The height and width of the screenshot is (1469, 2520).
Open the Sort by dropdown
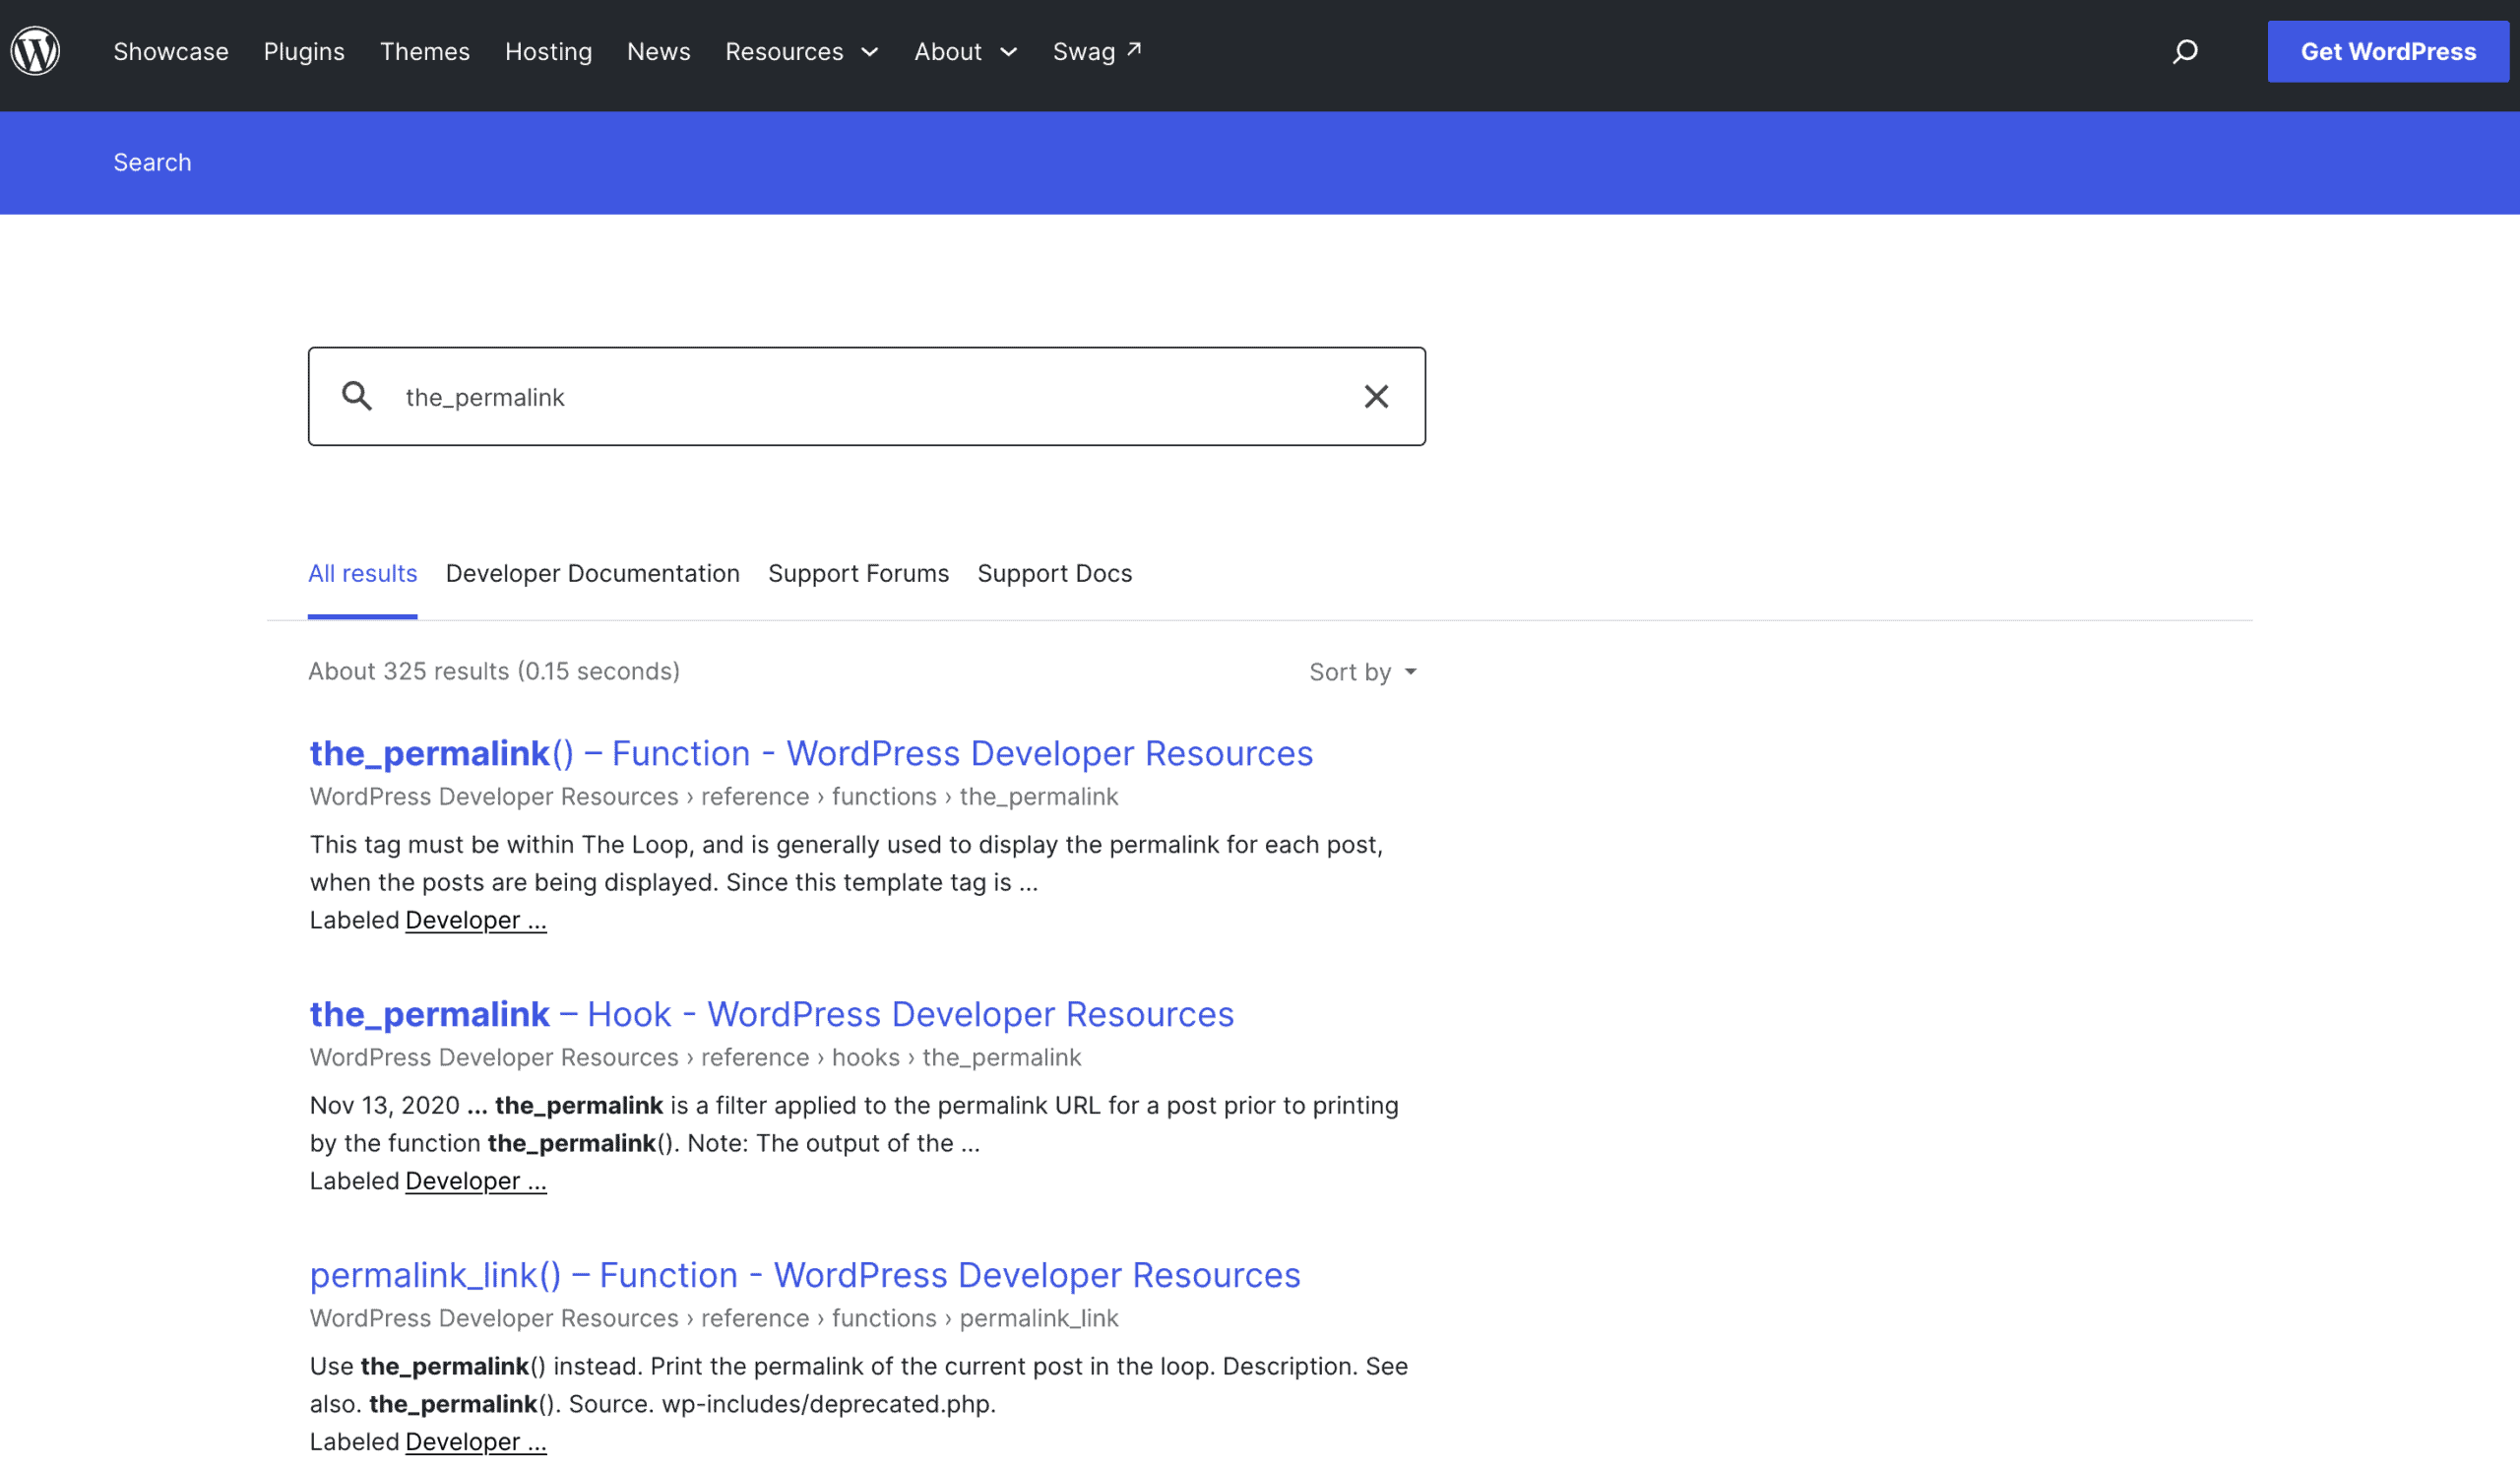coord(1363,672)
